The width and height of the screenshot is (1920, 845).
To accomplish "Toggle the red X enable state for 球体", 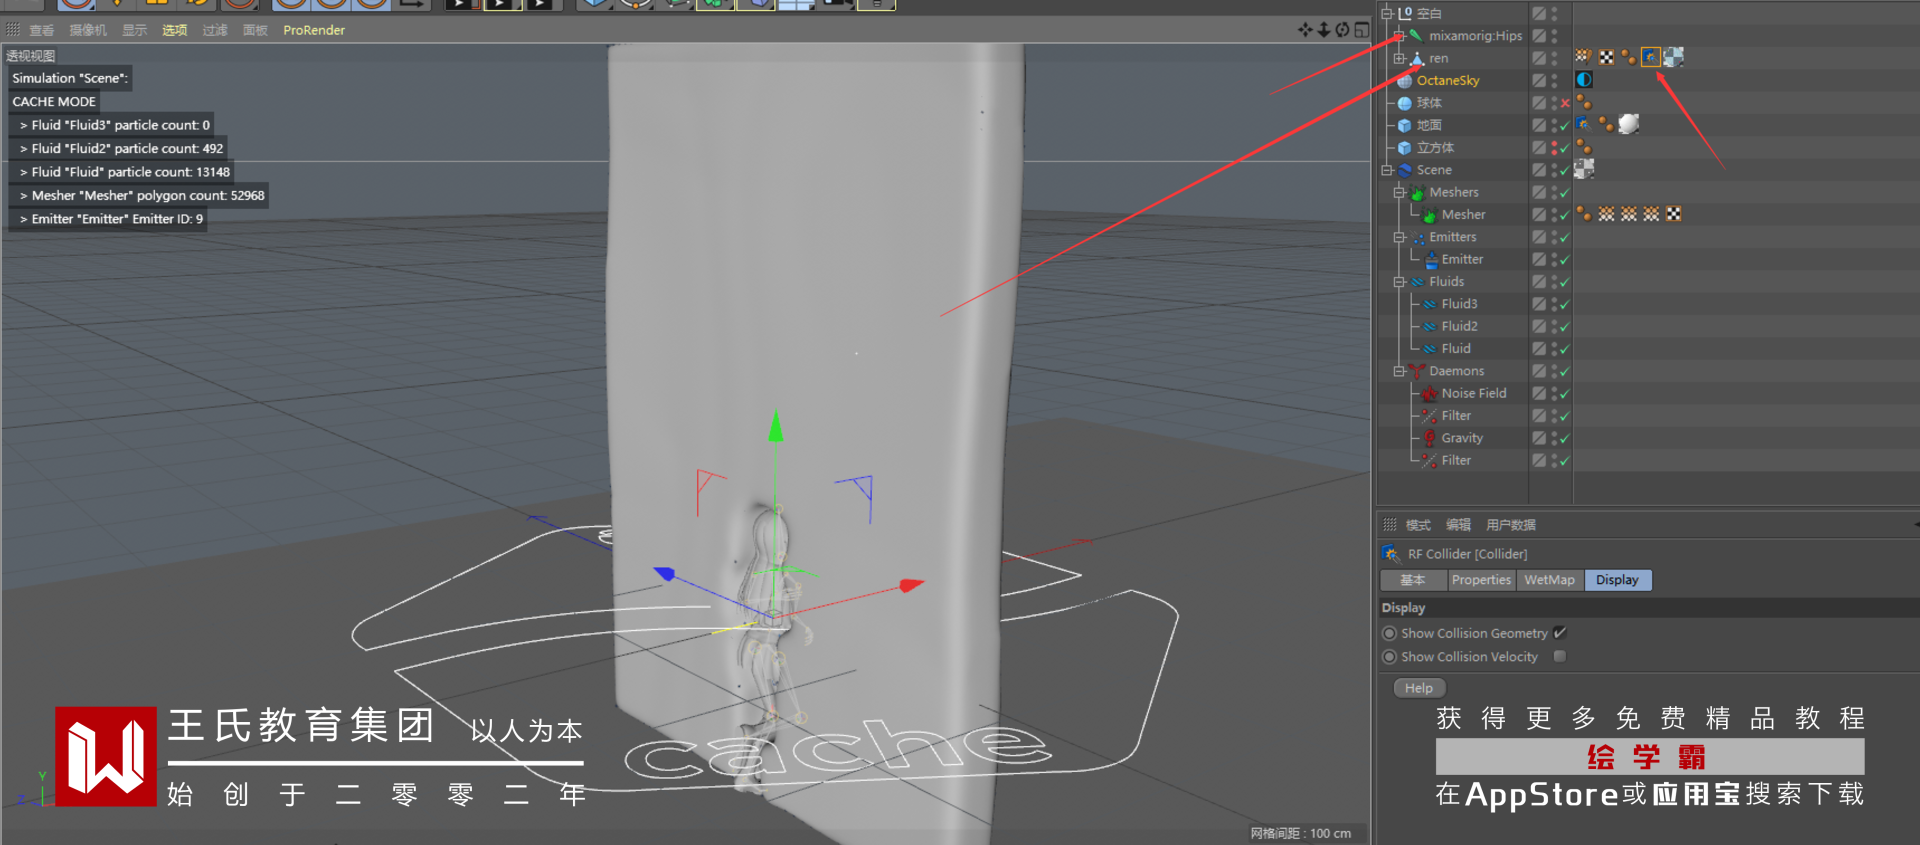I will coord(1565,102).
